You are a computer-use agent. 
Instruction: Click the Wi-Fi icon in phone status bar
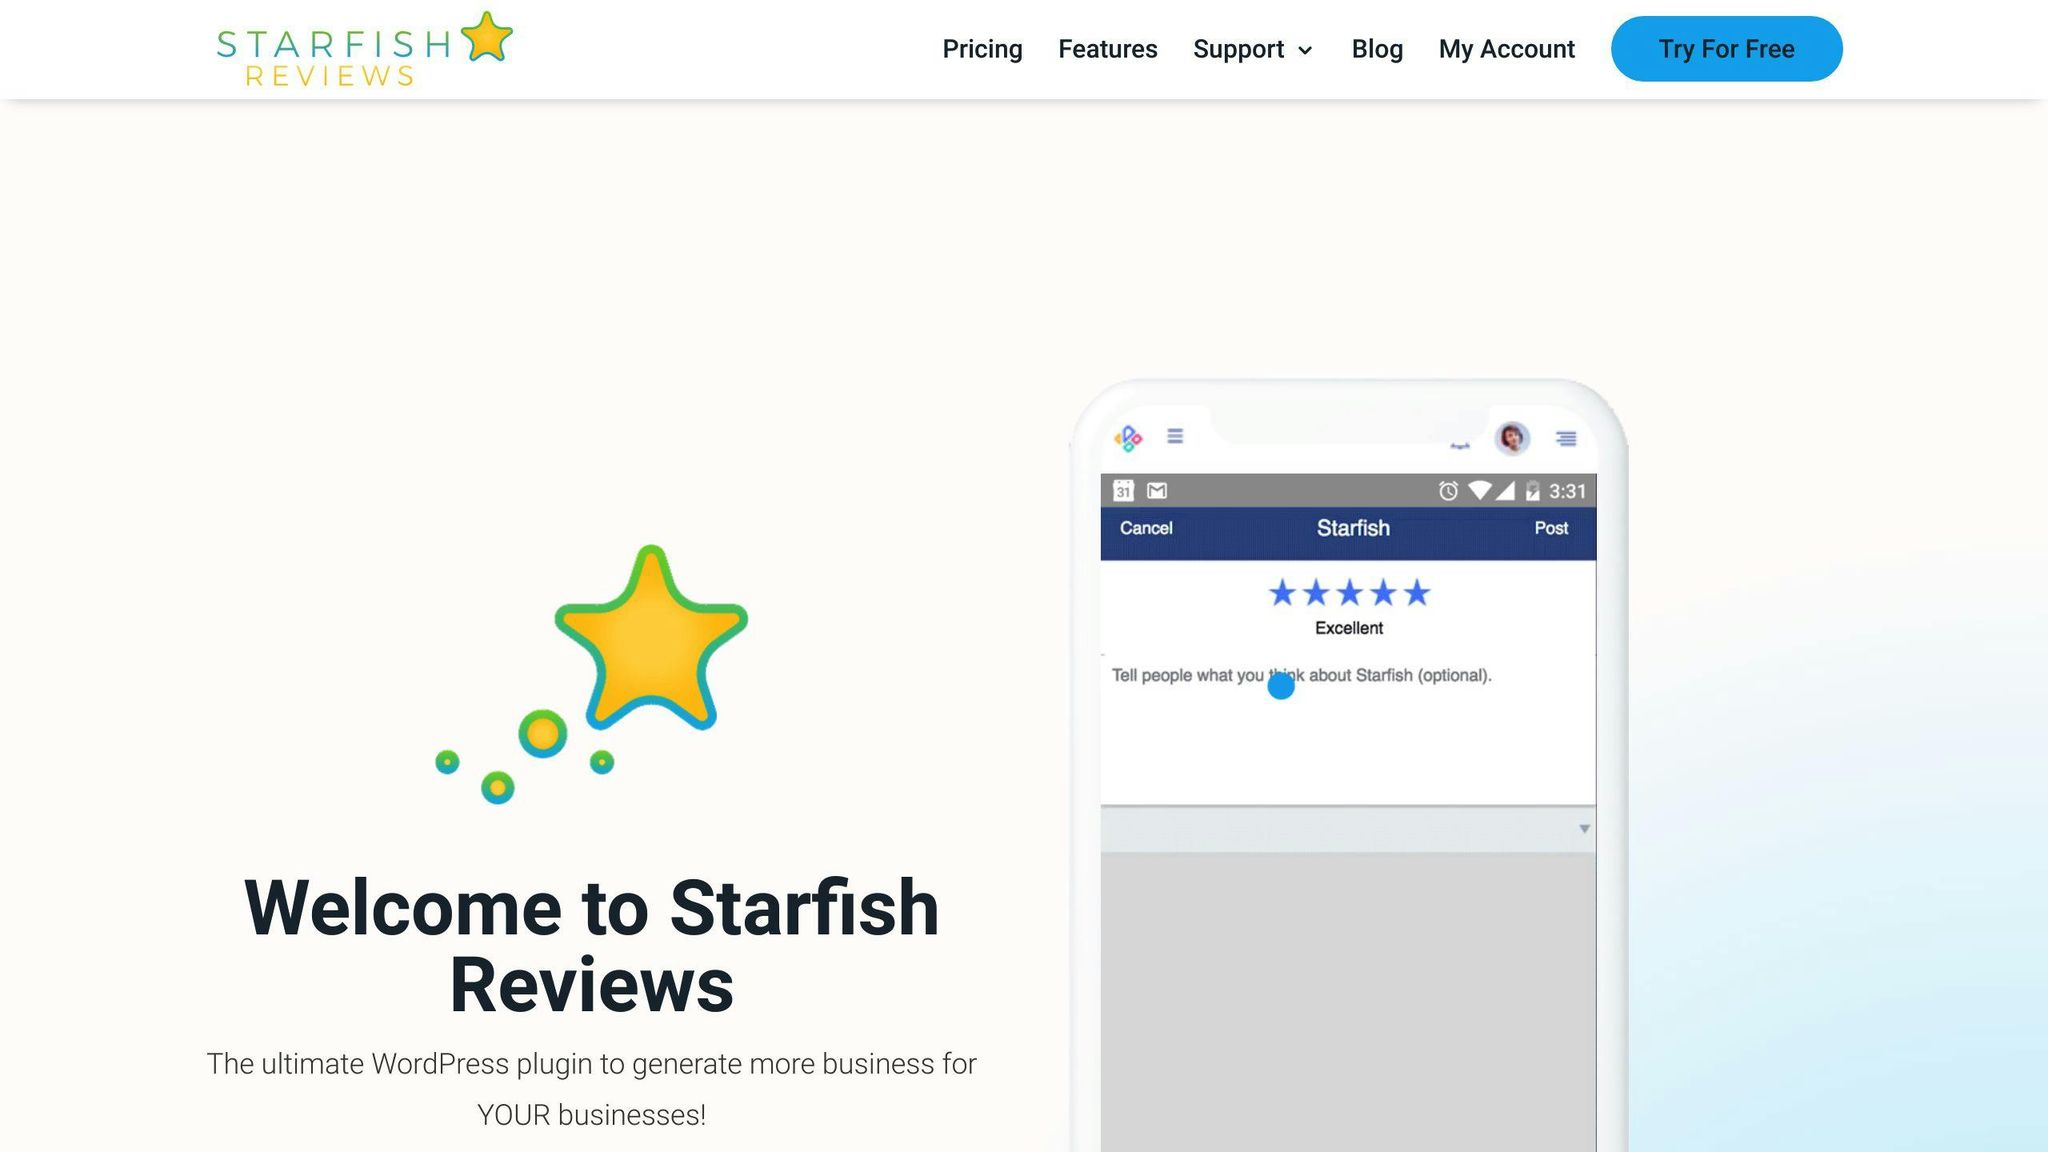pyautogui.click(x=1479, y=491)
